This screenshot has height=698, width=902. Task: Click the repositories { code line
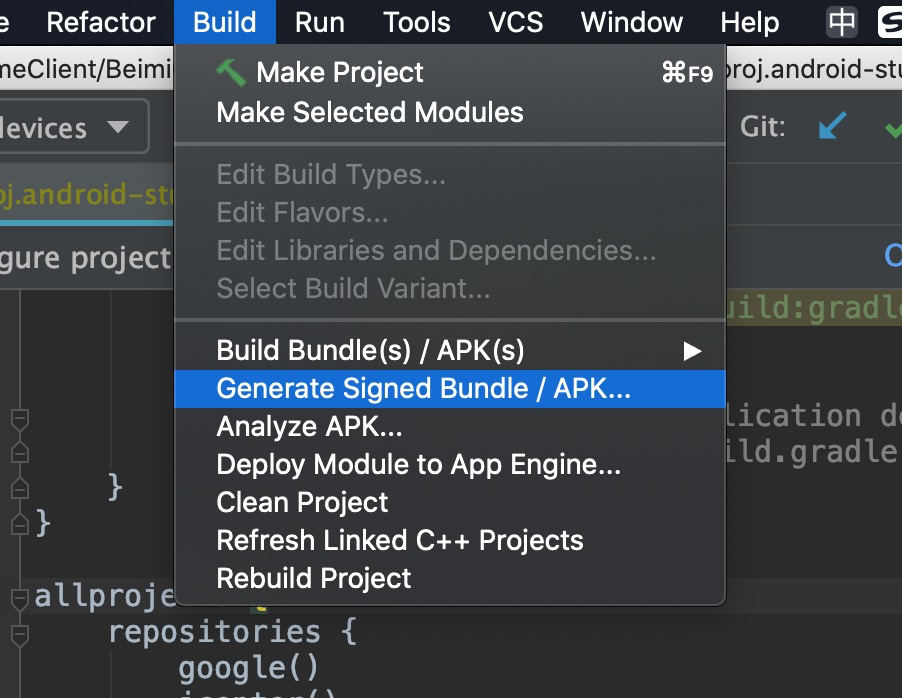tap(232, 632)
